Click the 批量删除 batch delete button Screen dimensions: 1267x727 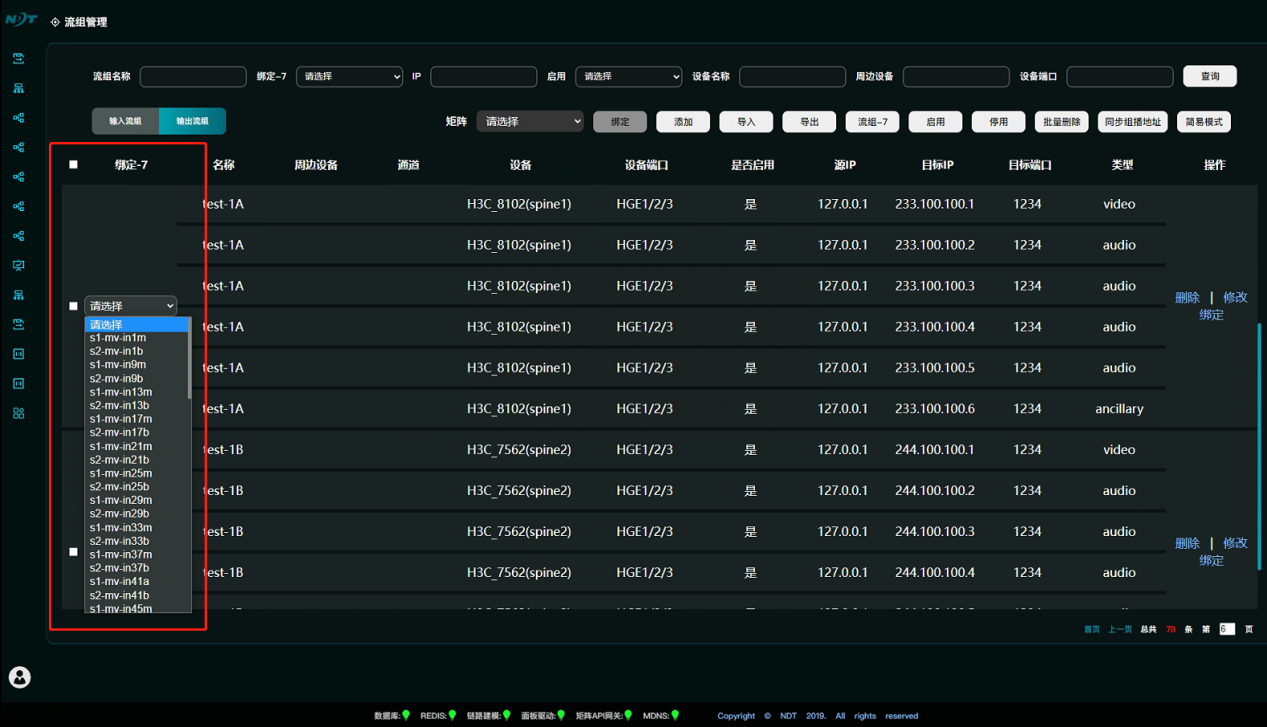tap(1061, 122)
